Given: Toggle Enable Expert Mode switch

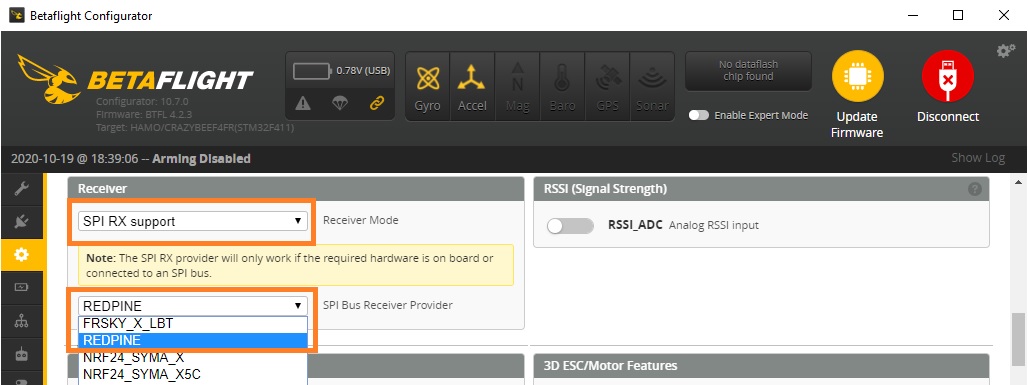Looking at the screenshot, I should point(699,115).
